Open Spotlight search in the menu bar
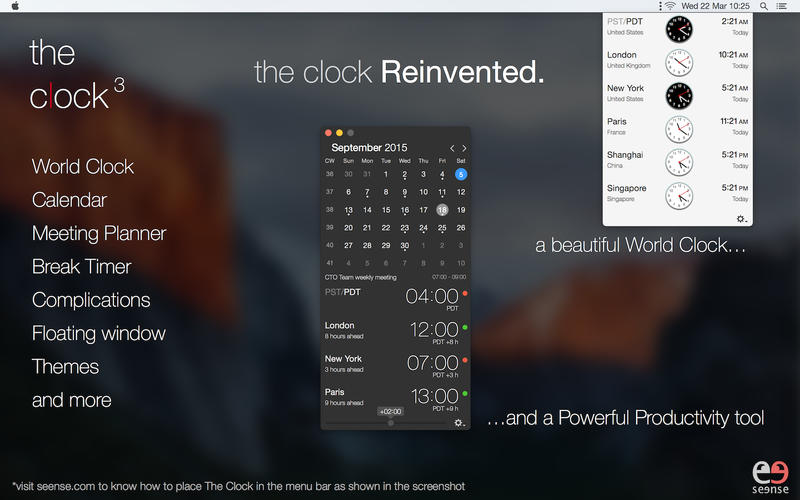The width and height of the screenshot is (800, 500). (x=764, y=6)
